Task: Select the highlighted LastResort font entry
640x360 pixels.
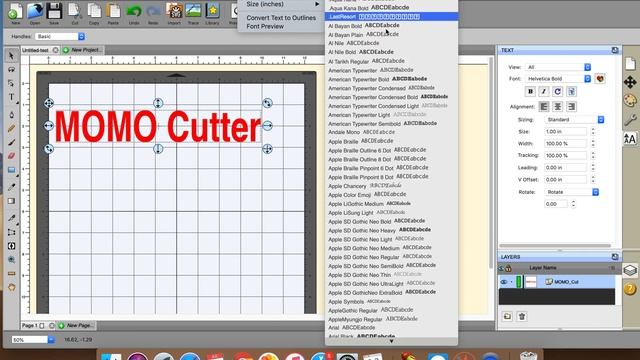Action: coord(391,16)
